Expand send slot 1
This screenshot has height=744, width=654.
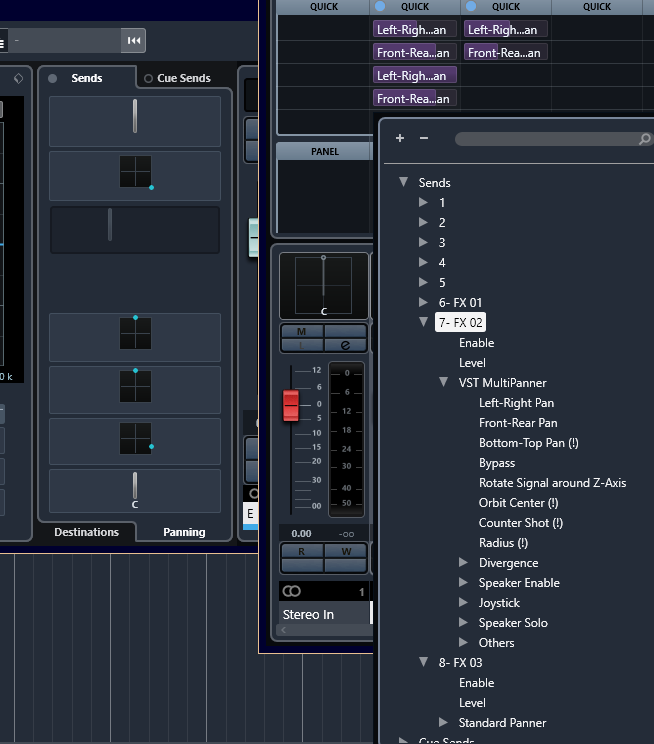click(x=423, y=202)
